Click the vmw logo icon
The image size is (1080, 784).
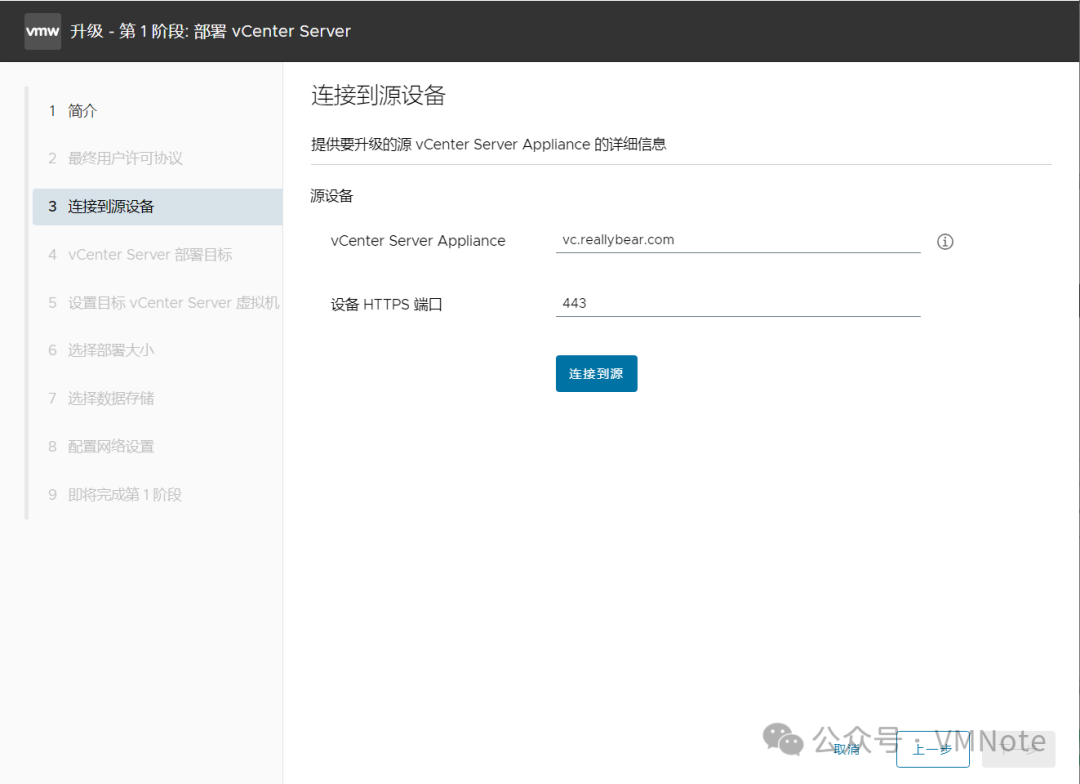43,31
